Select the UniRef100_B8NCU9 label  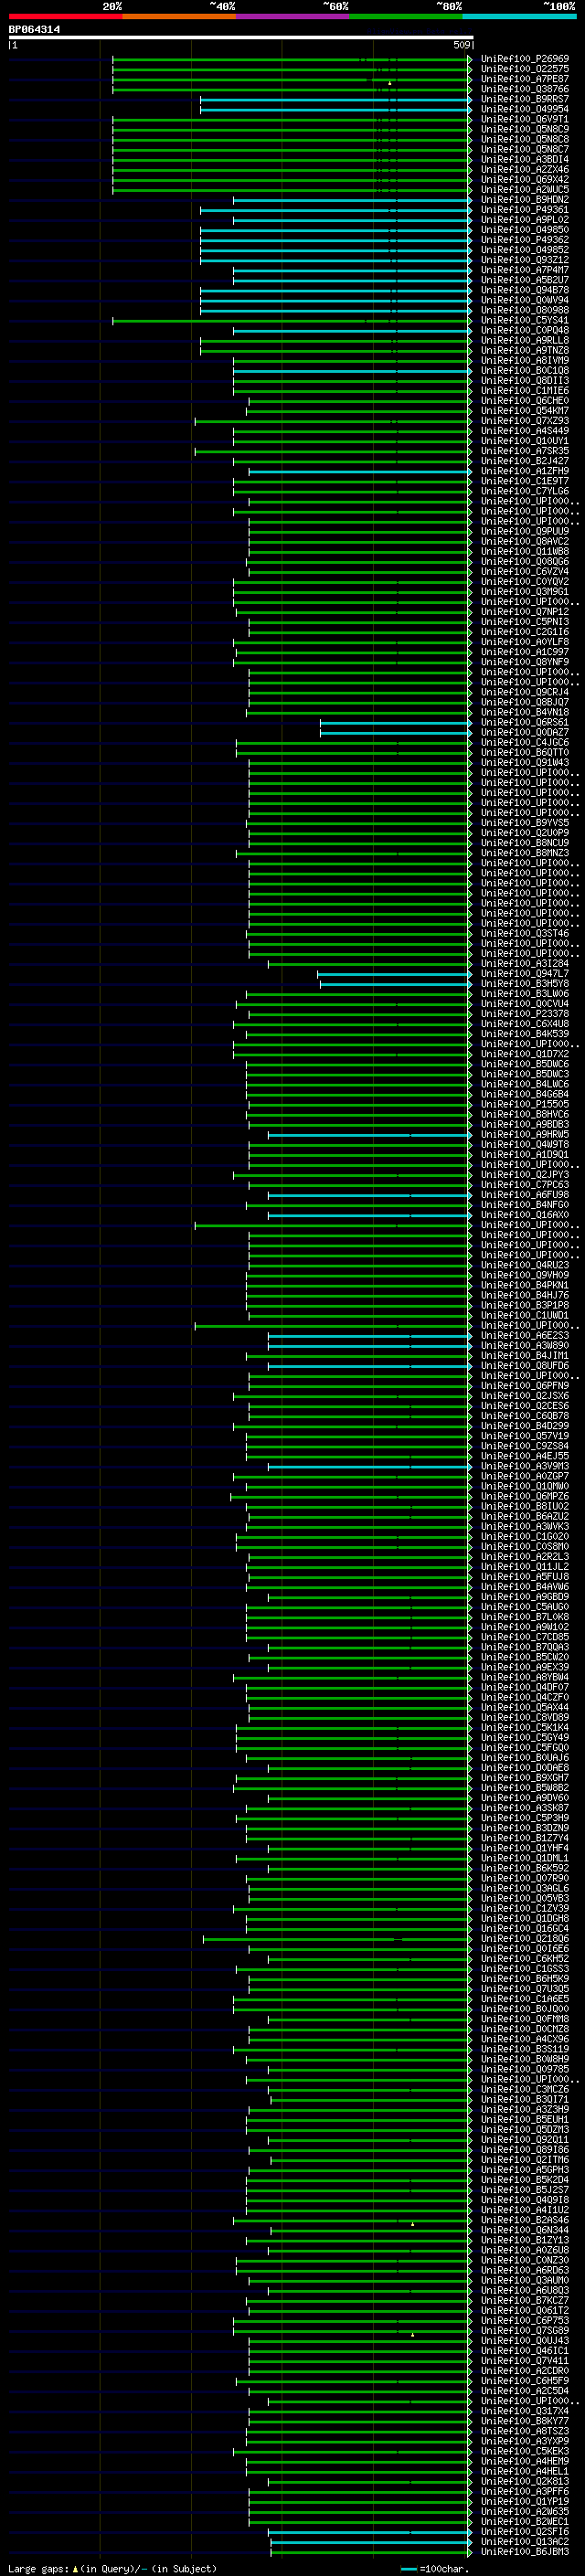pyautogui.click(x=525, y=843)
